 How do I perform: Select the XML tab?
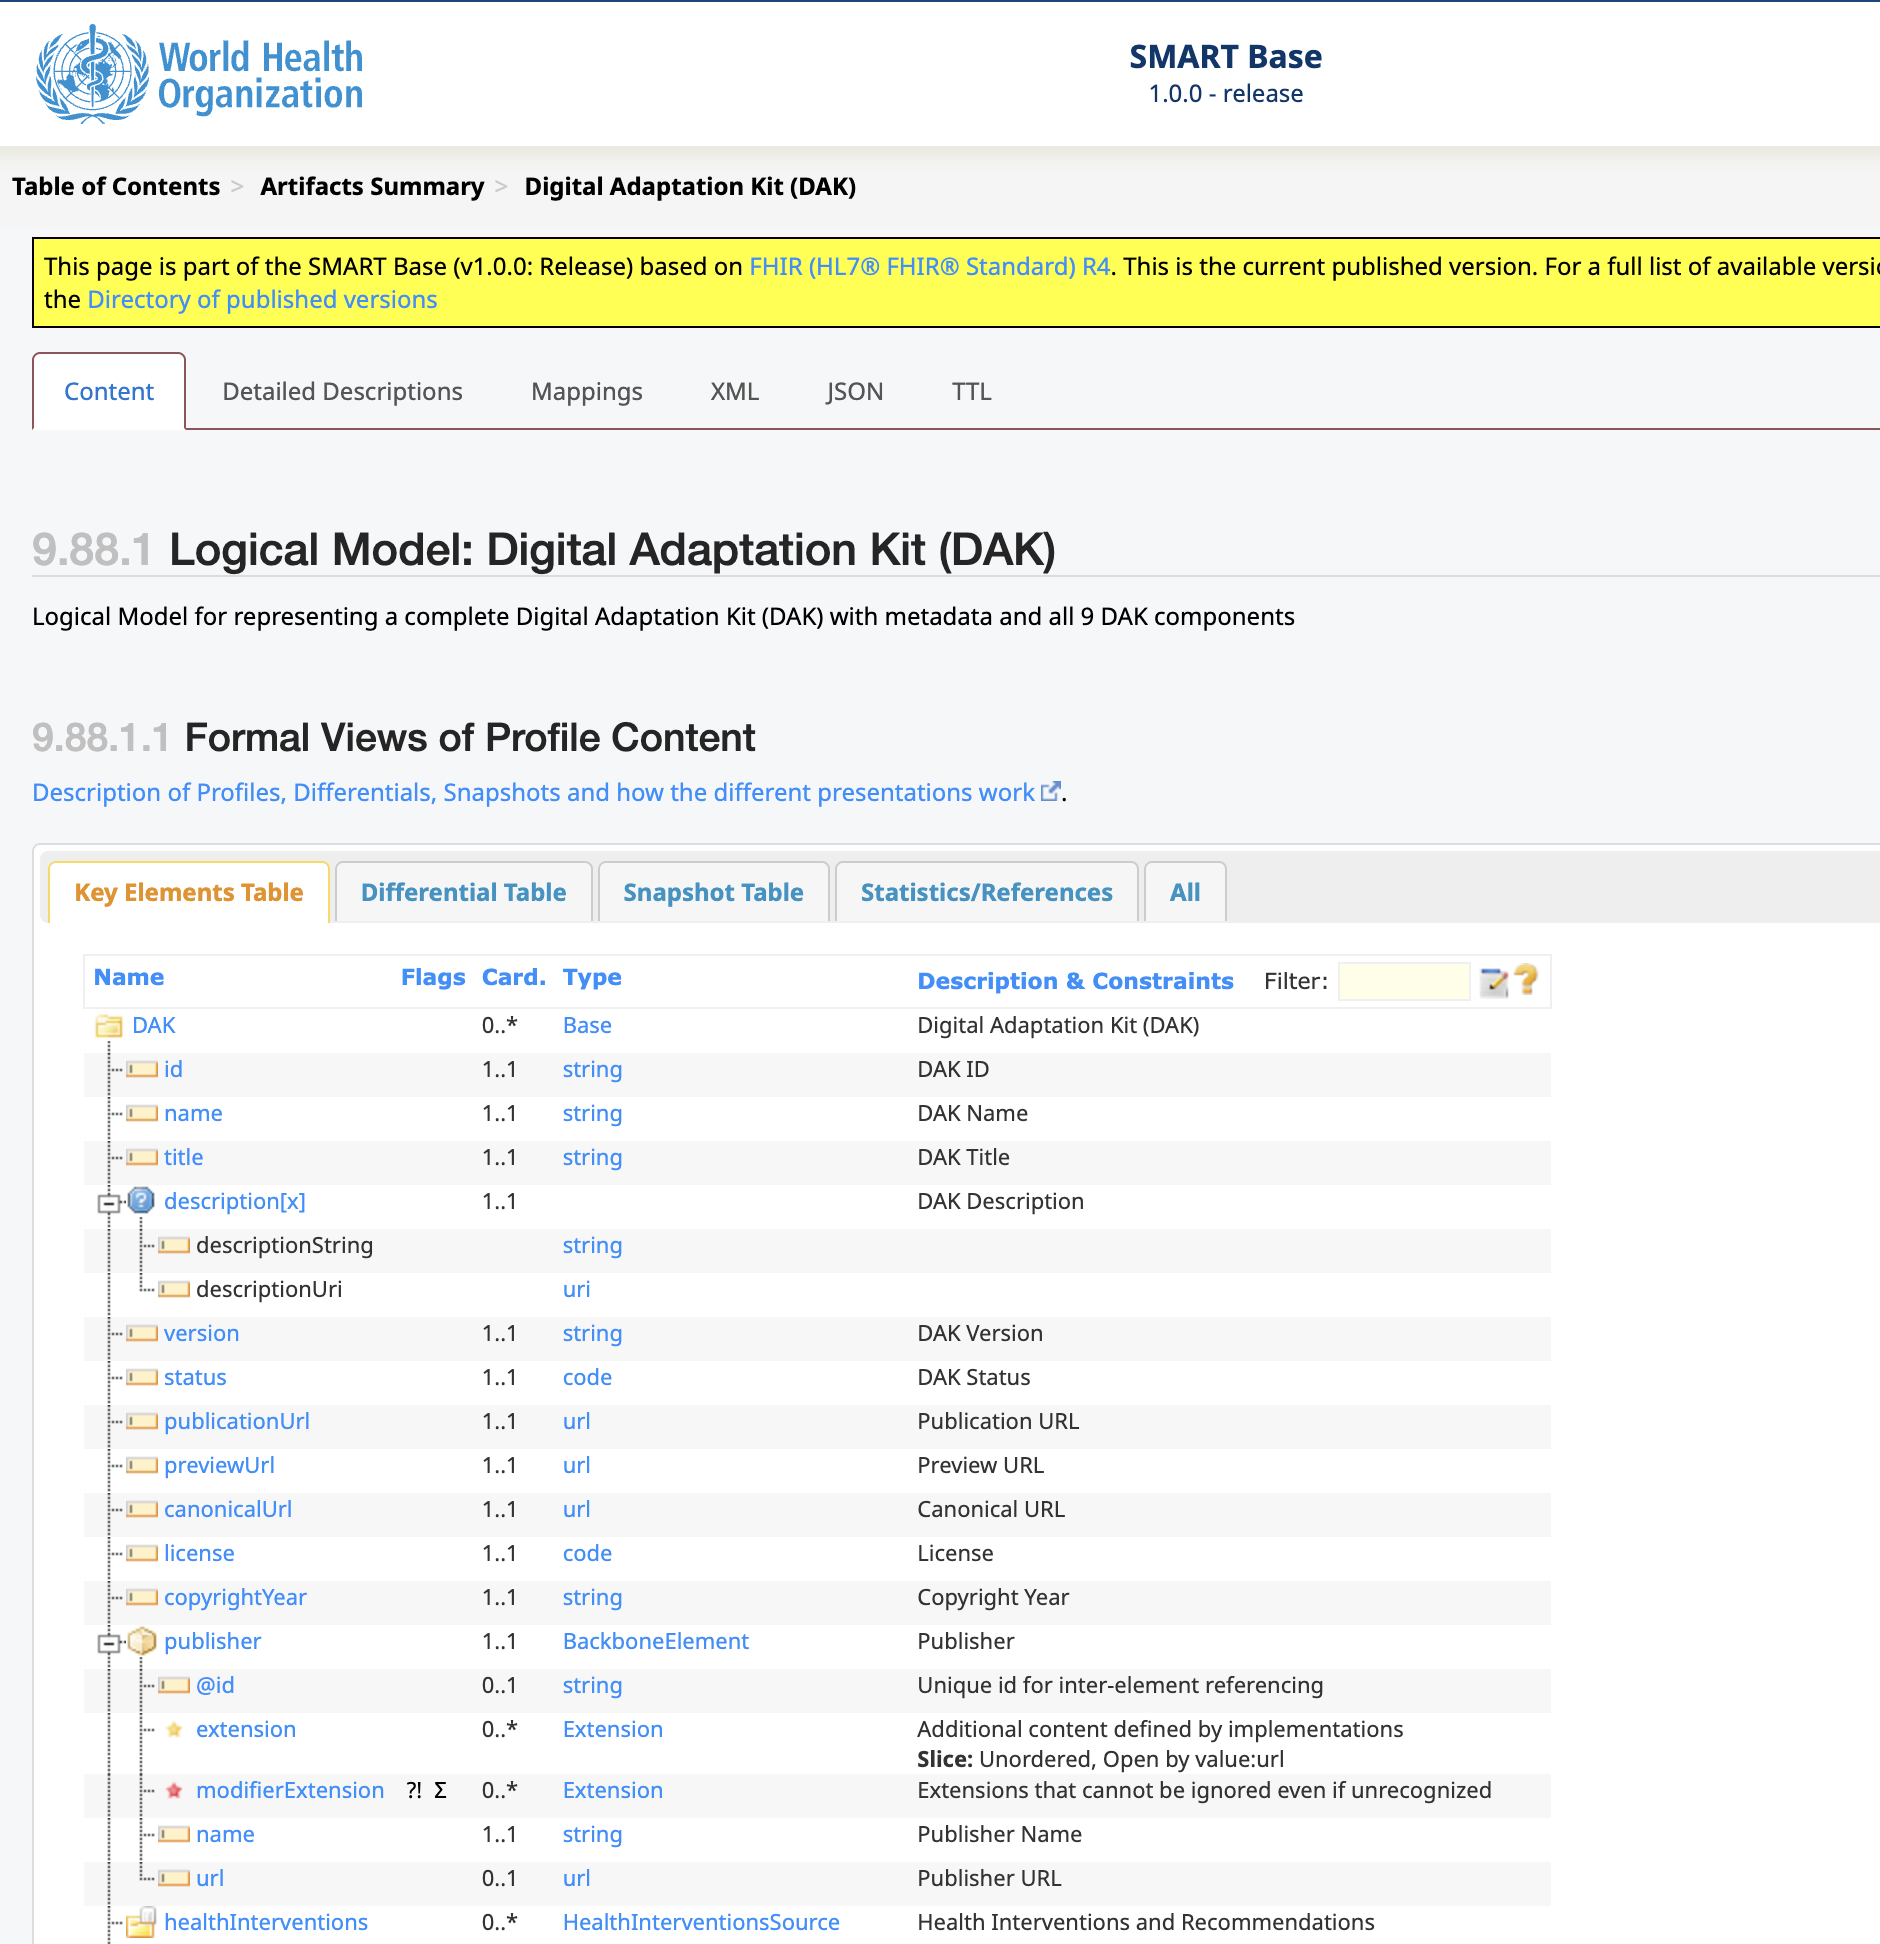point(735,391)
